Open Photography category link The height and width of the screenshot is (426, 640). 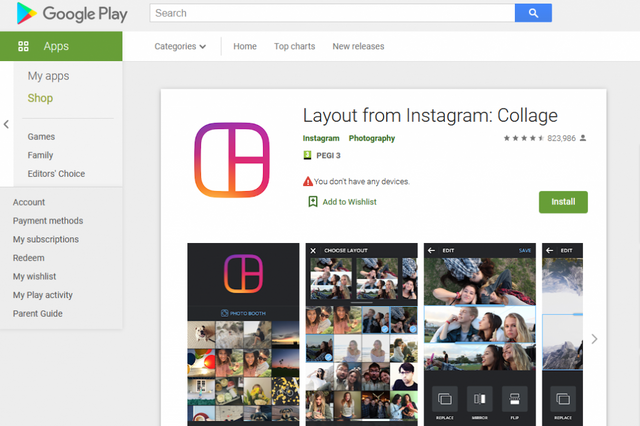(372, 138)
